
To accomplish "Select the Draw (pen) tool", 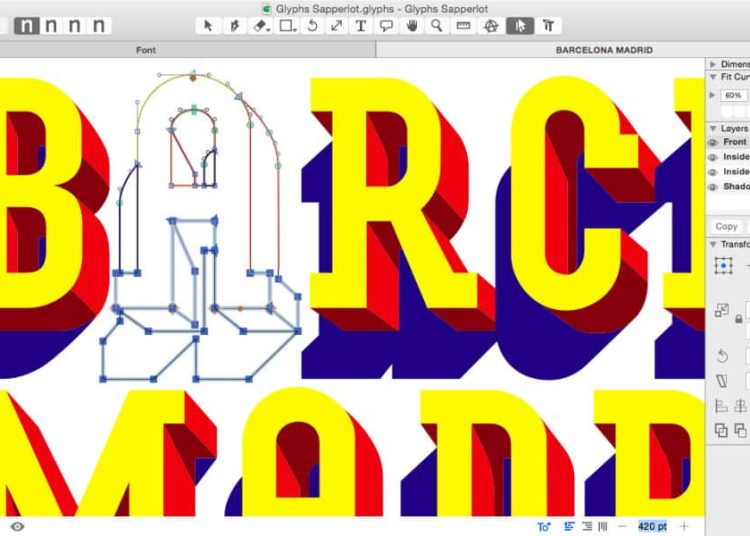I will tap(236, 26).
